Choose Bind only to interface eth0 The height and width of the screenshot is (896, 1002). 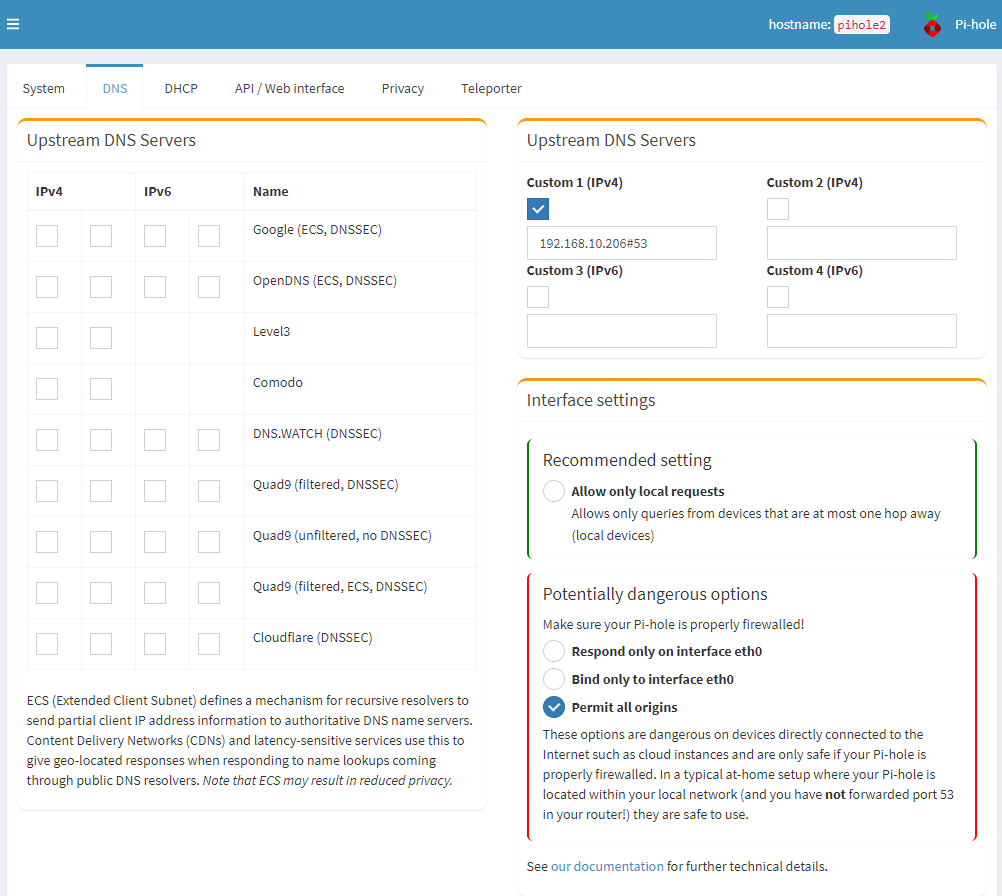554,679
